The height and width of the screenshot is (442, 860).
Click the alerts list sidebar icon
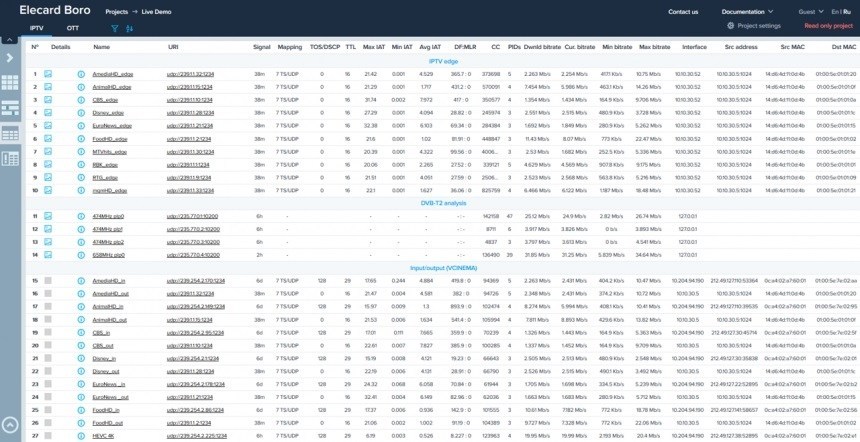click(x=10, y=158)
